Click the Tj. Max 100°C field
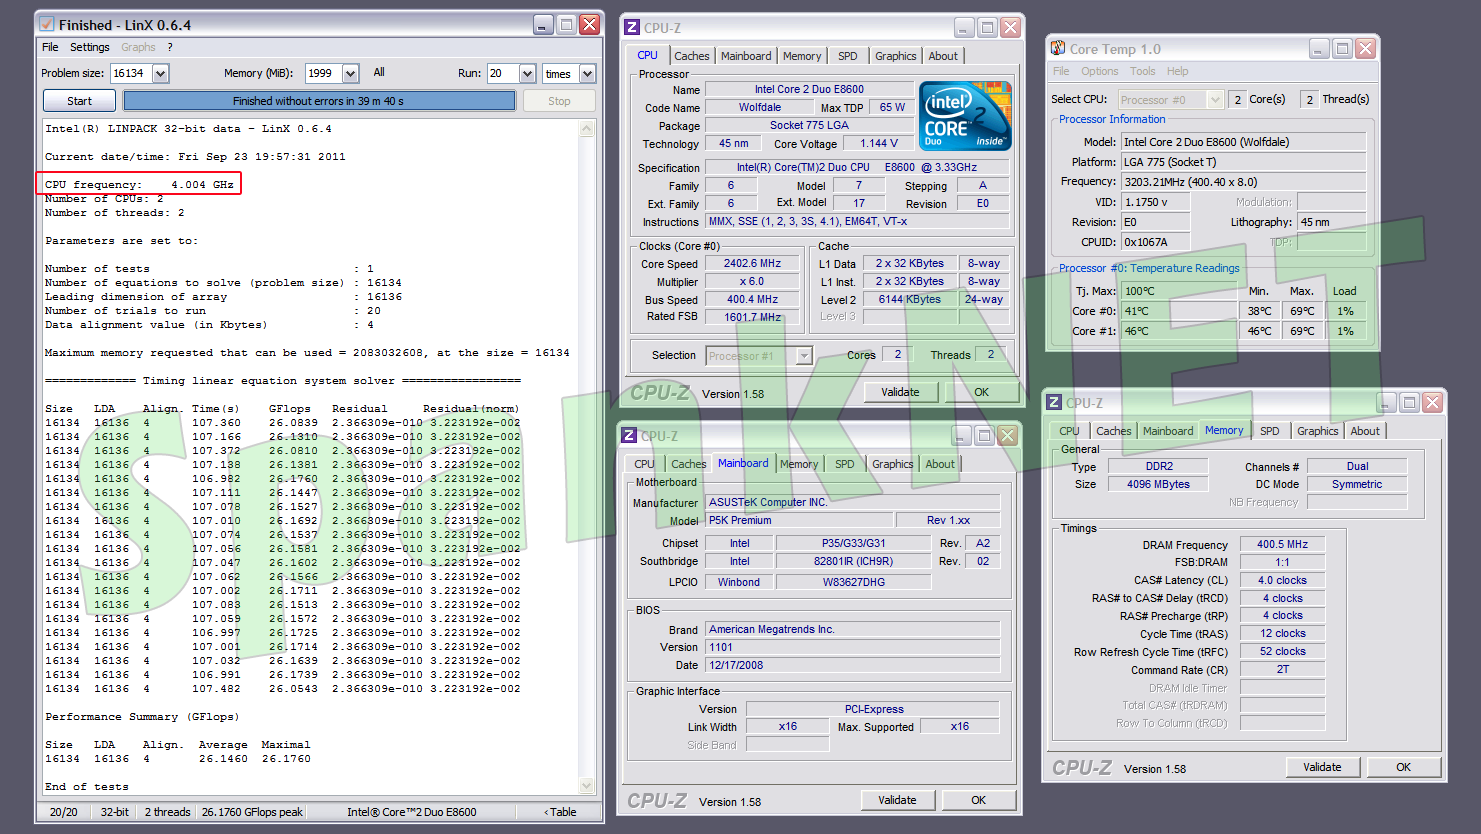The image size is (1481, 834). 1181,291
